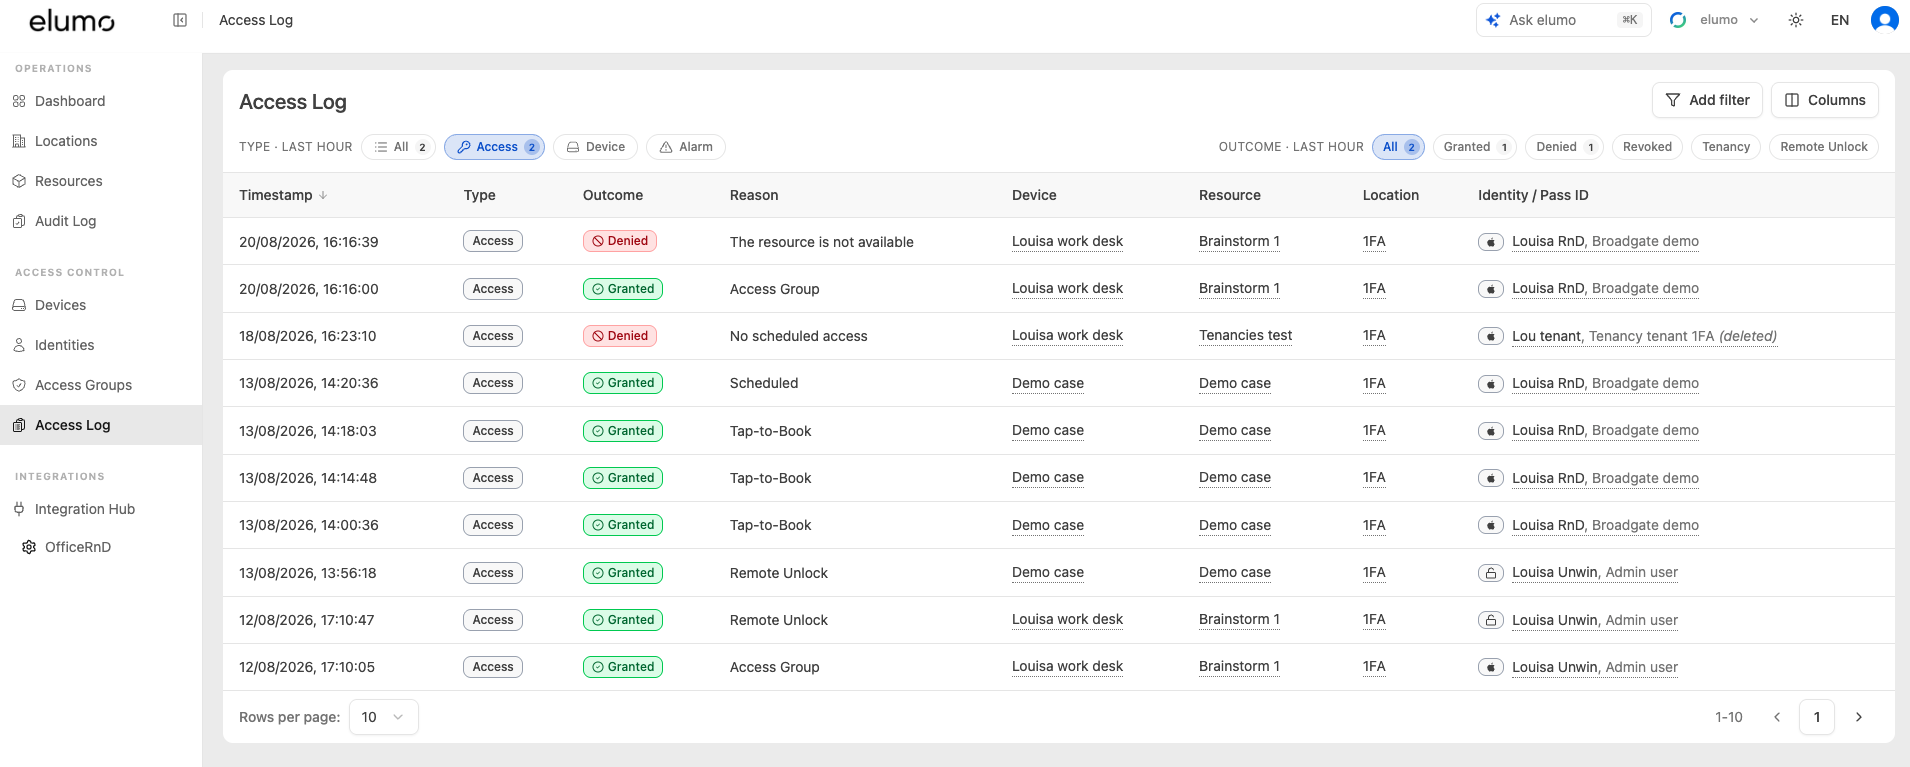Click the elumo logo
The image size is (1910, 767).
point(72,20)
